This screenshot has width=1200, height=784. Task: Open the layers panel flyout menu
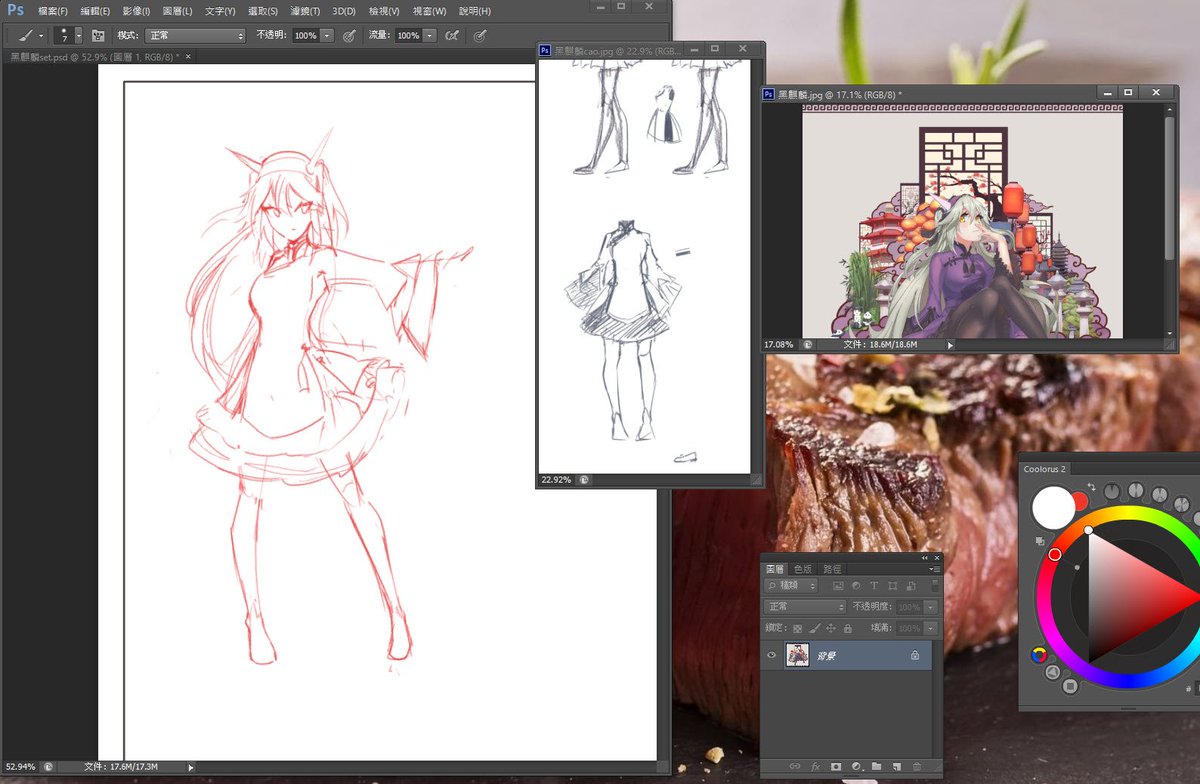tap(935, 569)
